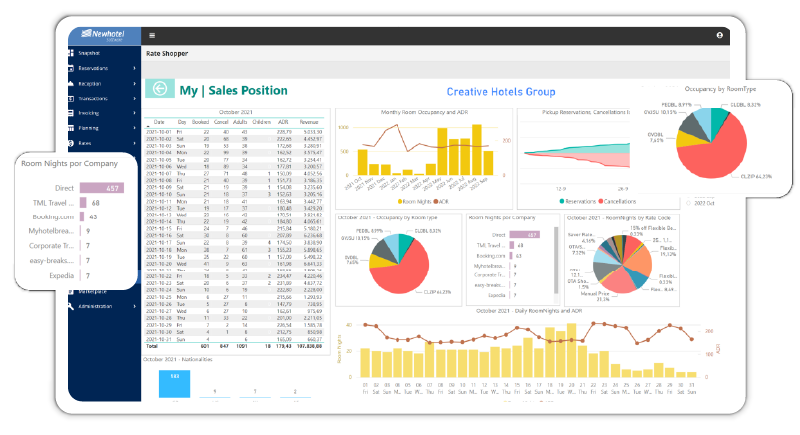Open the user account icon
The height and width of the screenshot is (435, 800).
(x=719, y=35)
